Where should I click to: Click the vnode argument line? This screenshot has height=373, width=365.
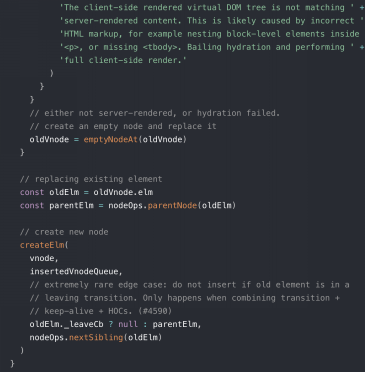[44, 258]
